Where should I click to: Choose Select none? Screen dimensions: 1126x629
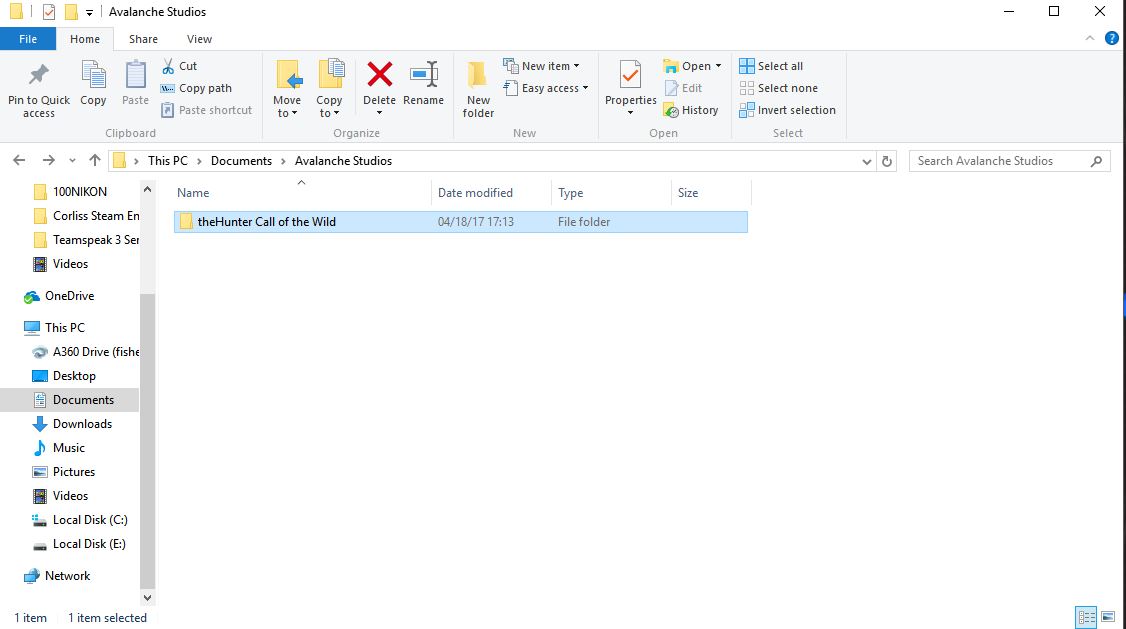click(778, 88)
